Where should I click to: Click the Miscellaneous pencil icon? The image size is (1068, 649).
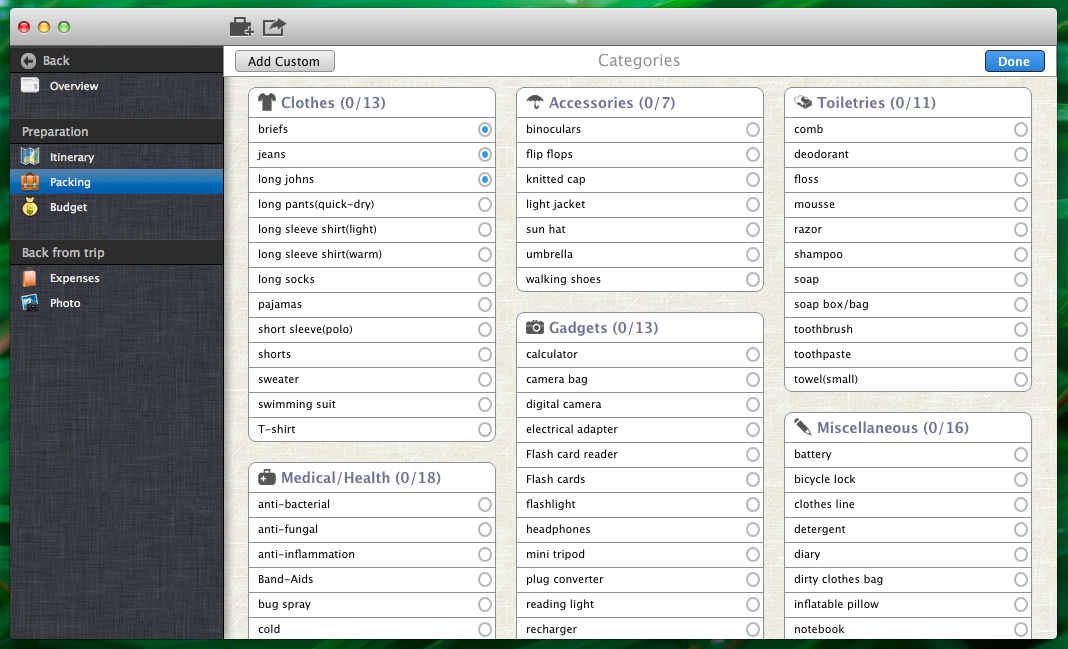803,427
